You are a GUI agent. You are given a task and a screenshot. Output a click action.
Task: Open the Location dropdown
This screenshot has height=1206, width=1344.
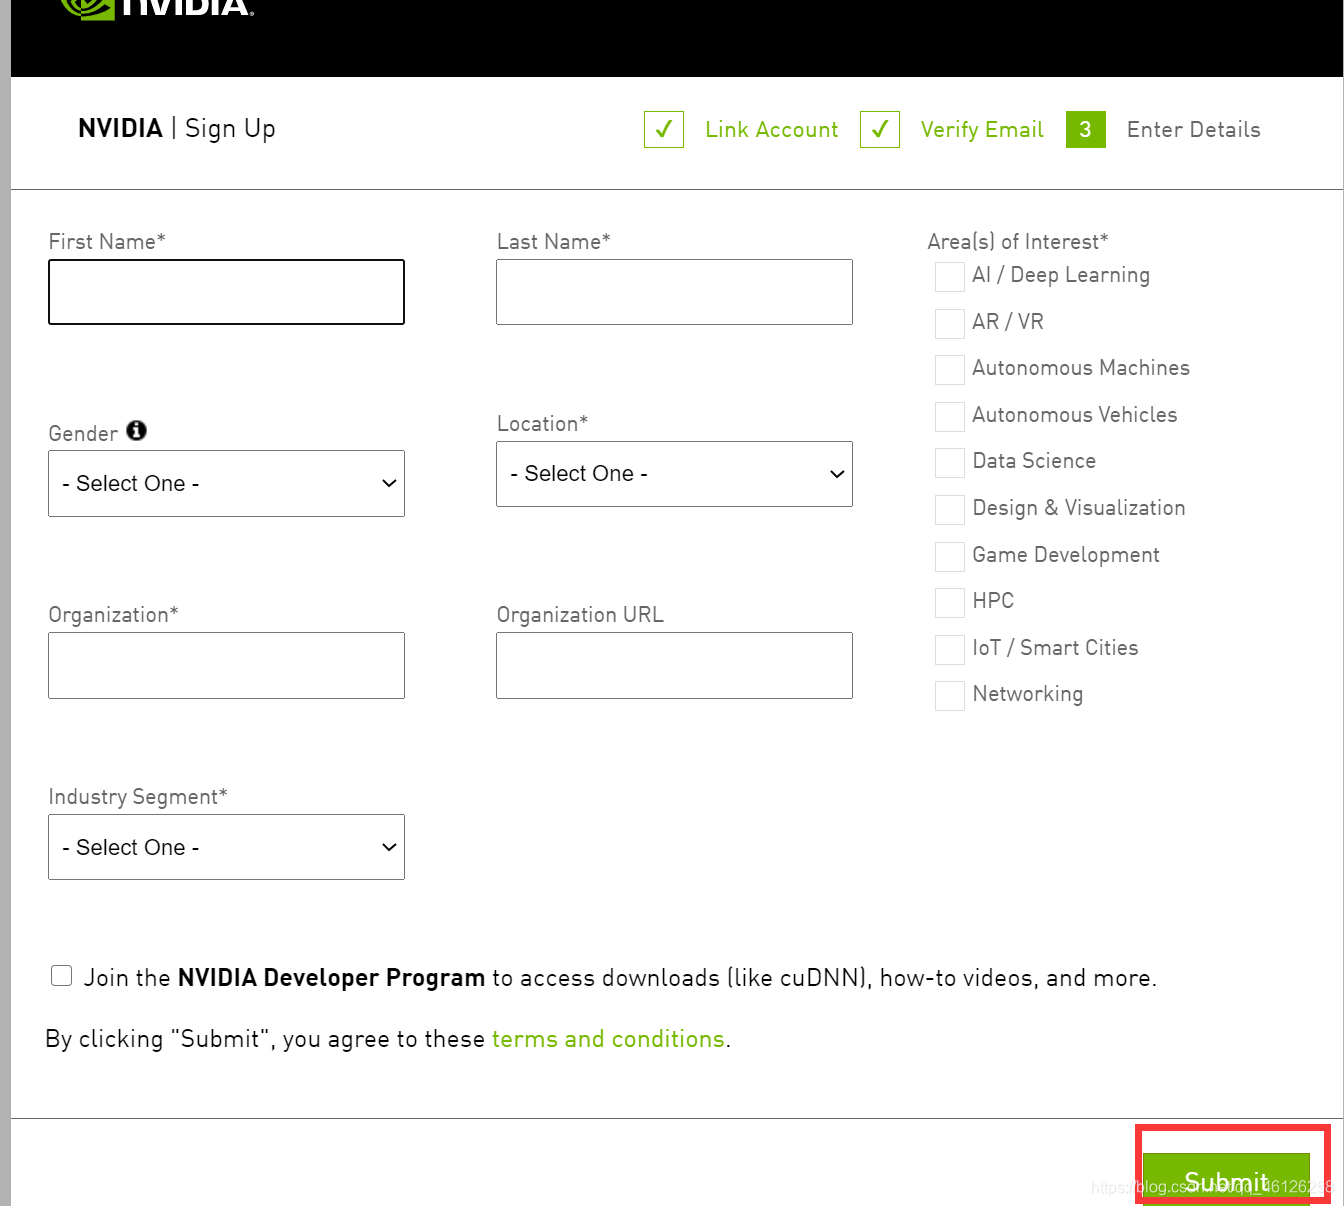pyautogui.click(x=674, y=474)
